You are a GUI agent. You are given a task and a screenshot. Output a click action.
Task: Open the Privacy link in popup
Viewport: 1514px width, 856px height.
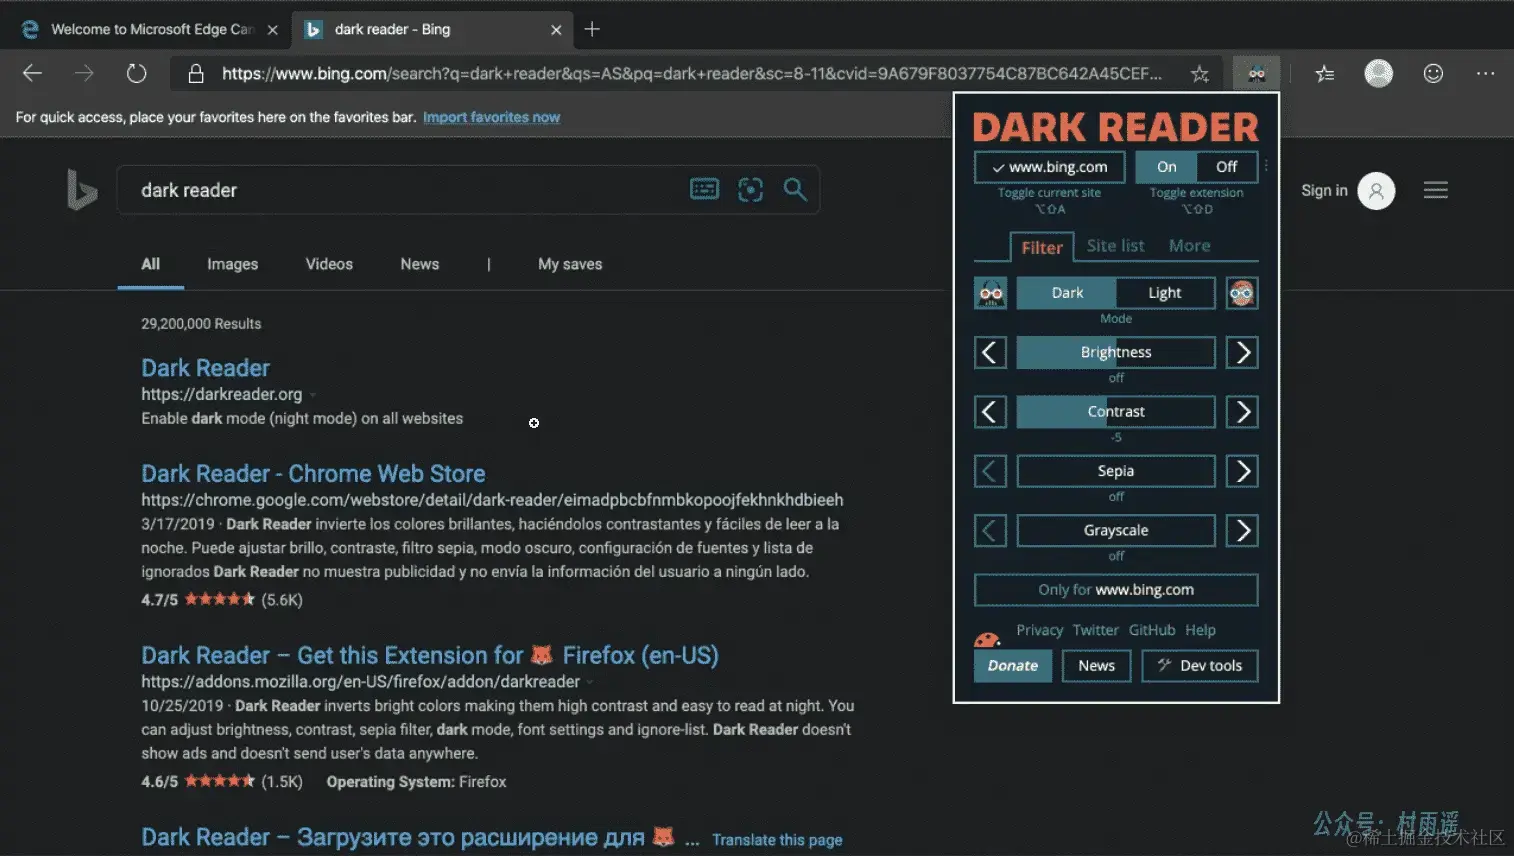(x=1039, y=630)
